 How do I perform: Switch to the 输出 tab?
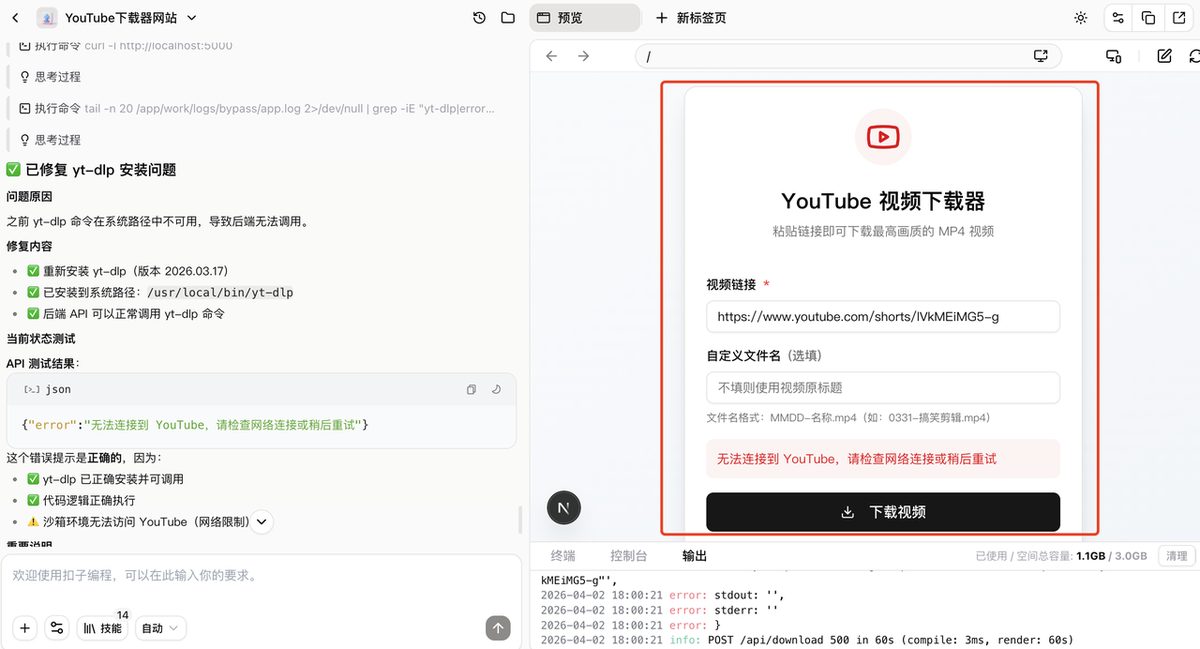coord(694,556)
